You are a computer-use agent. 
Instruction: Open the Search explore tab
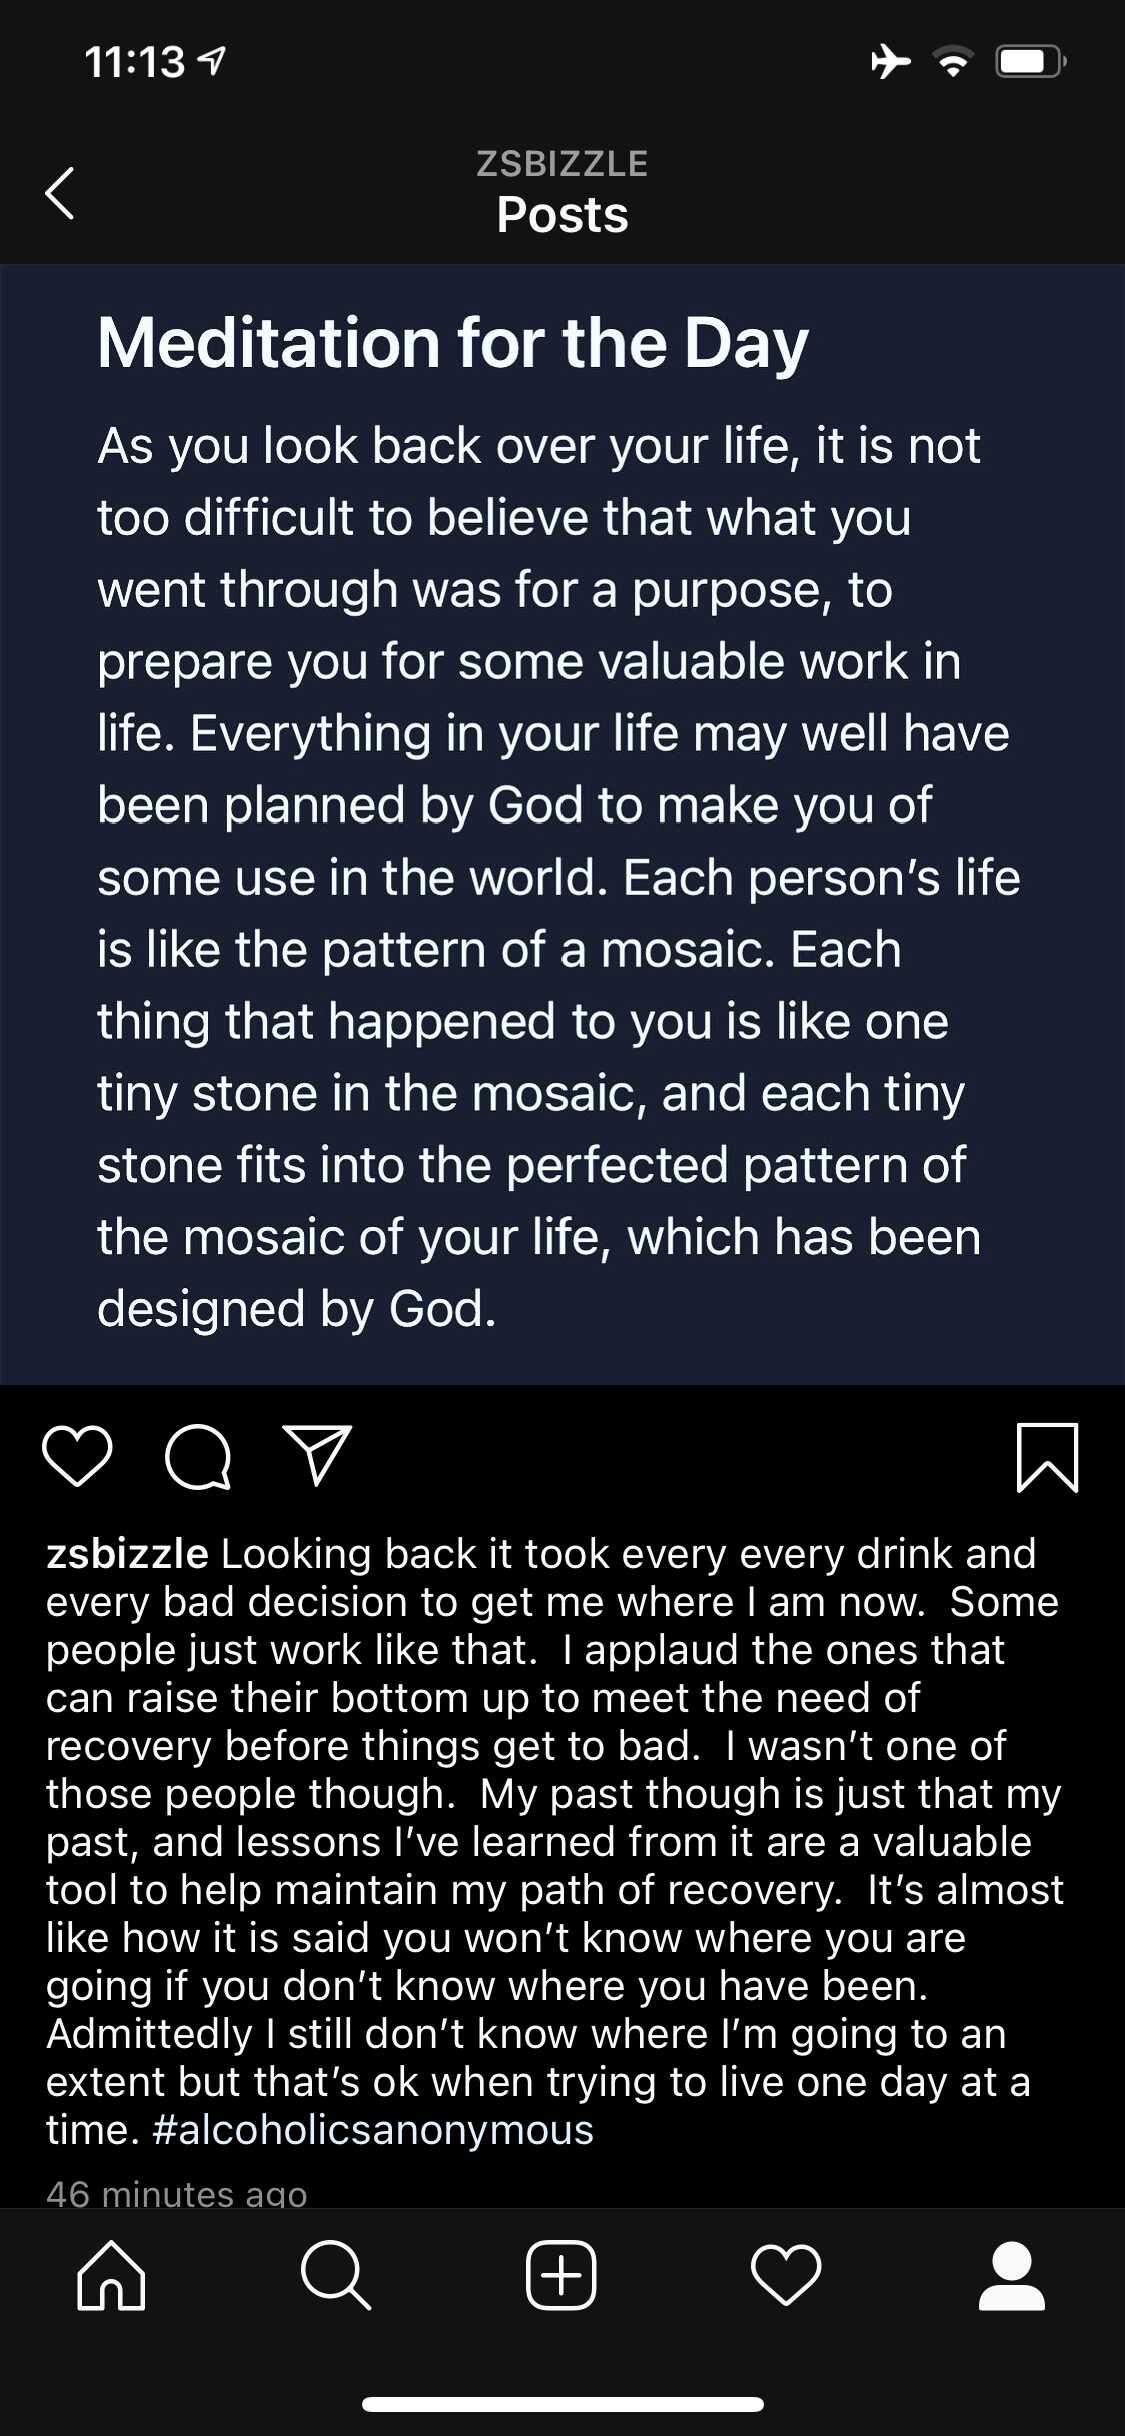pos(336,2276)
